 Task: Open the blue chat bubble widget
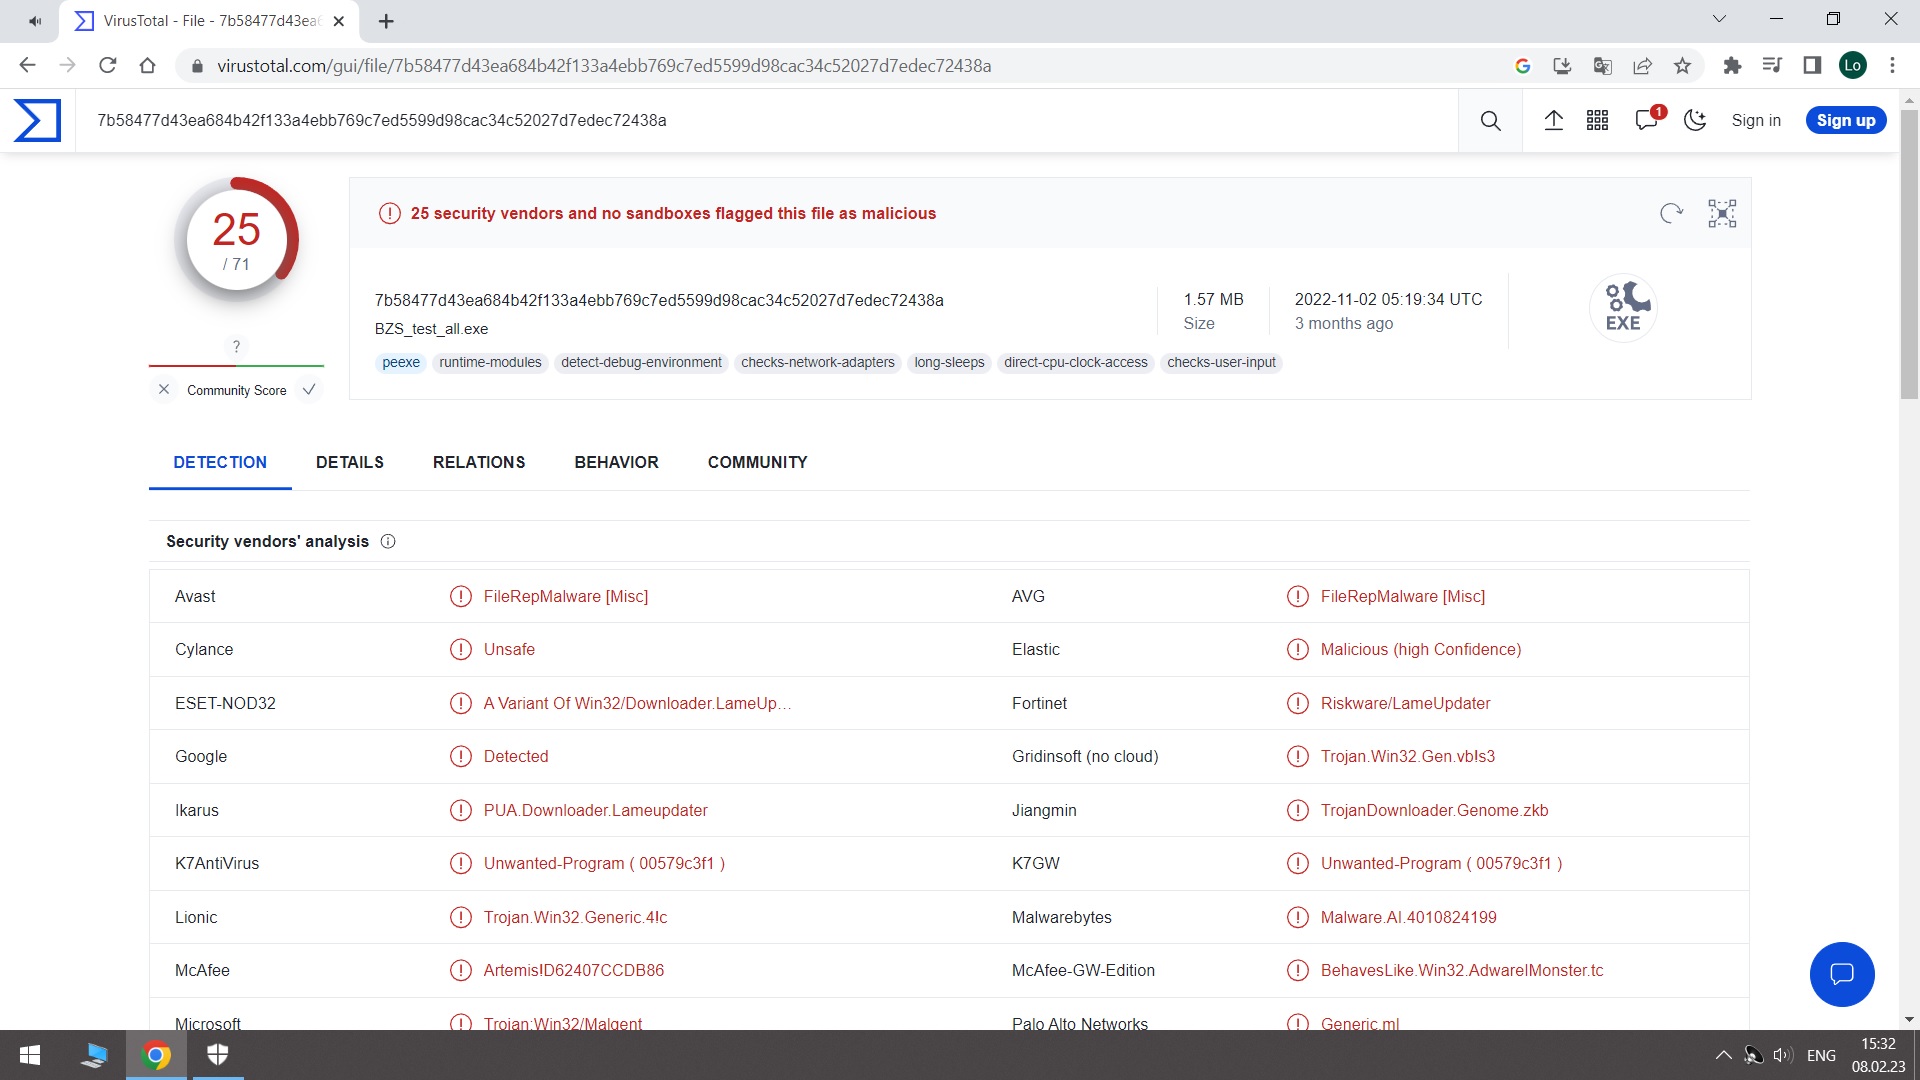1841,973
